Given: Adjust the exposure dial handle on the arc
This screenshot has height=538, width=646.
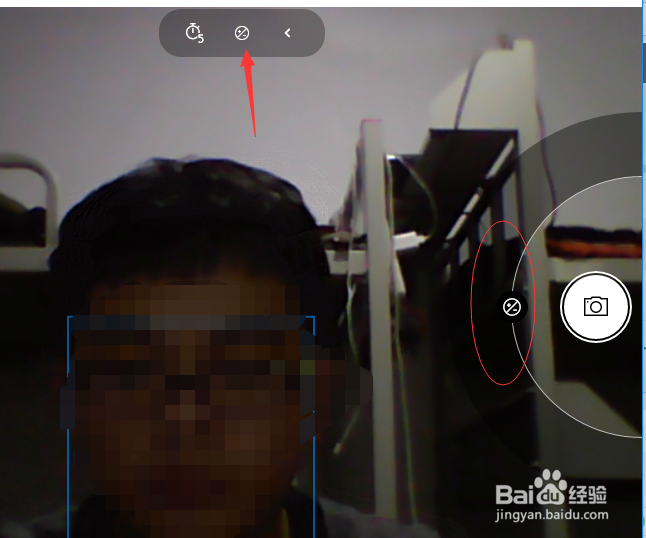Looking at the screenshot, I should pos(512,307).
